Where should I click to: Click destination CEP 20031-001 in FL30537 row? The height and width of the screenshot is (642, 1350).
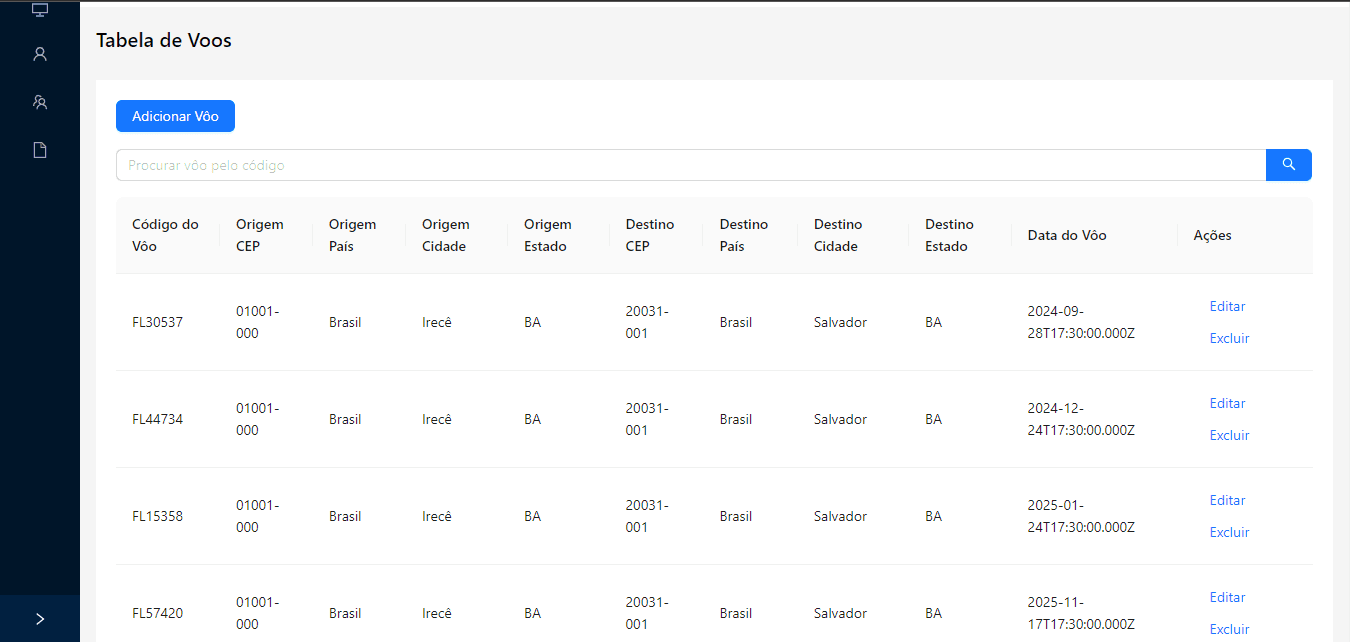pyautogui.click(x=647, y=322)
